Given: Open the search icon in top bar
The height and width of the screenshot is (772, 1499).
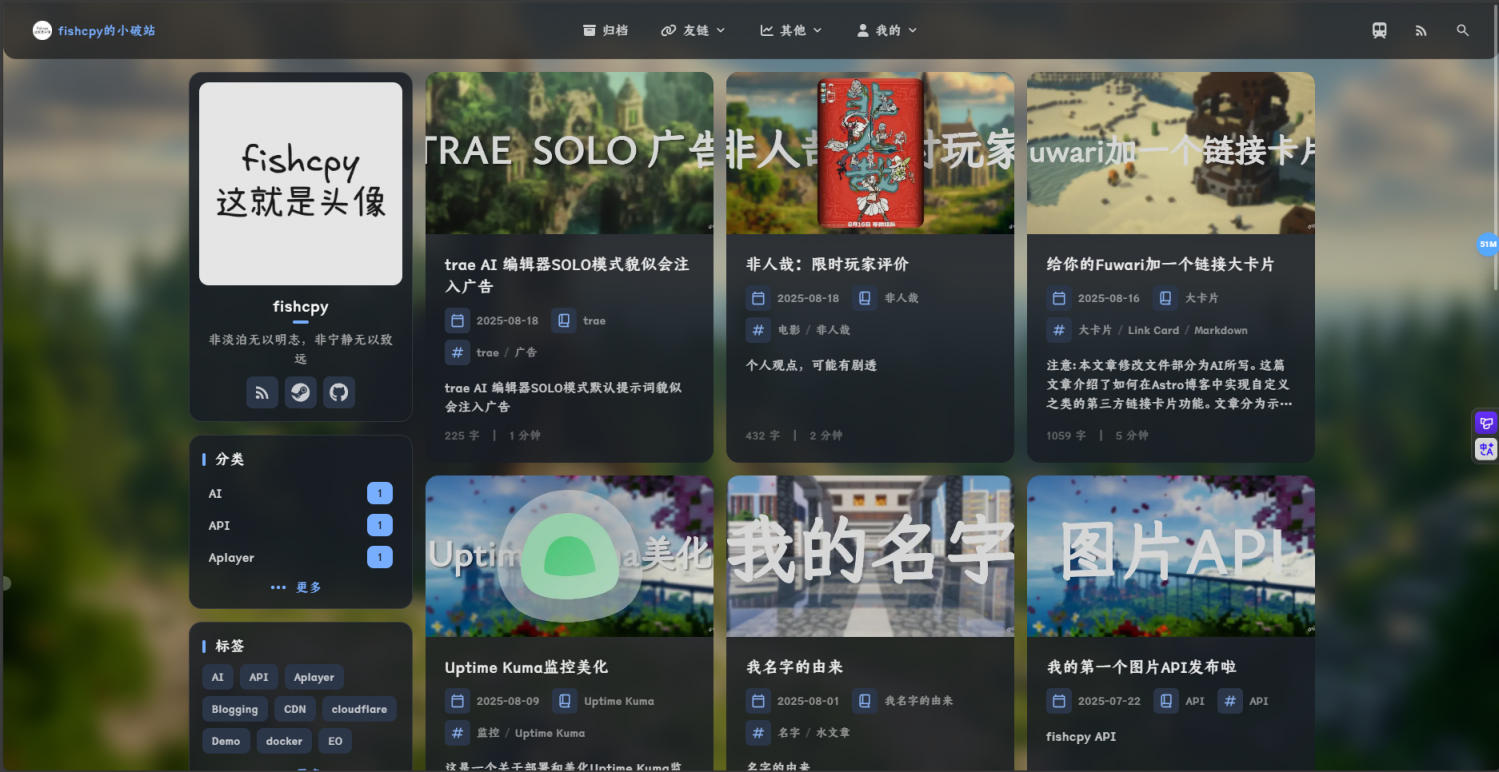Looking at the screenshot, I should (1463, 31).
